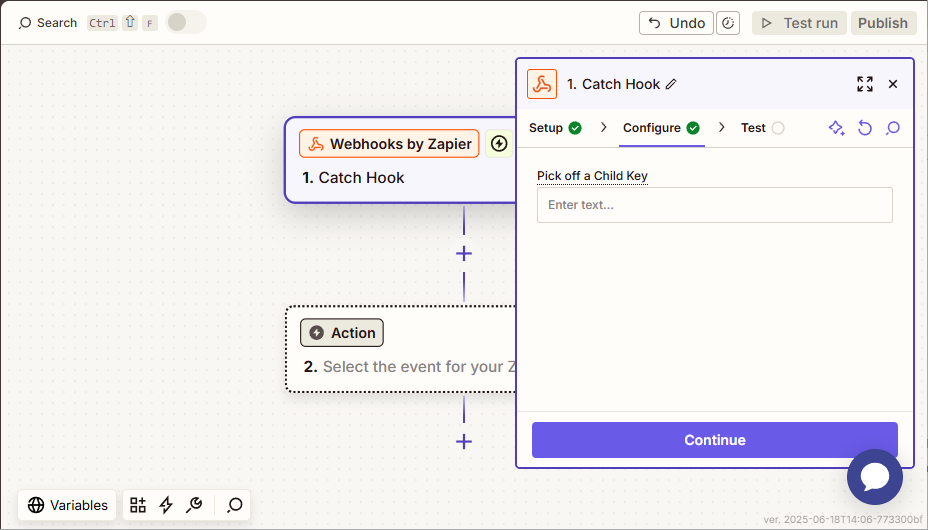928x530 pixels.
Task: Toggle the switch next to the Search shortcut
Action: coord(186,22)
